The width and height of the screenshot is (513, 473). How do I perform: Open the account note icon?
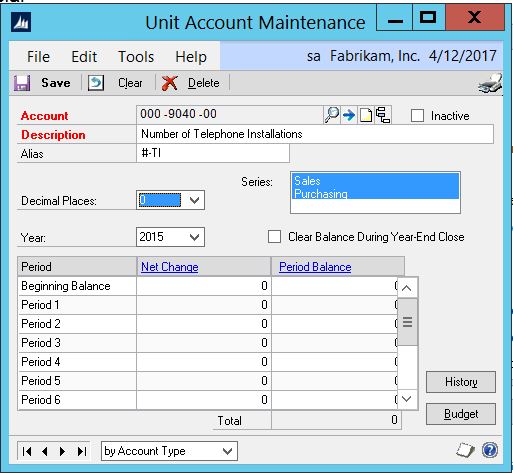coord(366,115)
